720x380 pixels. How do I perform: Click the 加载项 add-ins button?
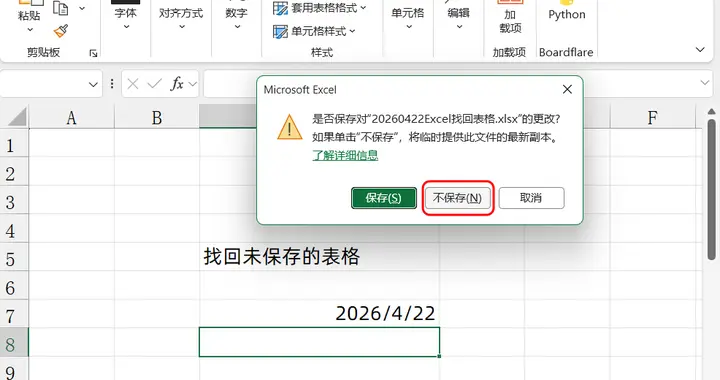click(x=510, y=18)
